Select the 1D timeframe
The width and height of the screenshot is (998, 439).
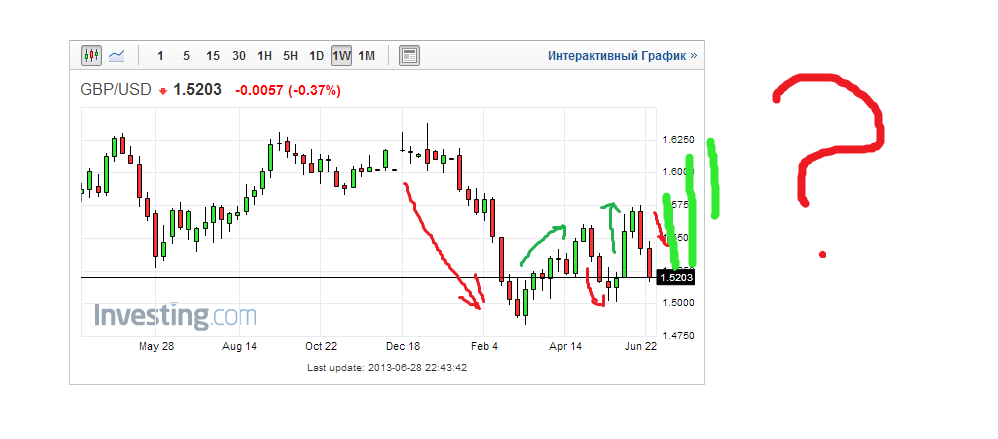(x=316, y=56)
